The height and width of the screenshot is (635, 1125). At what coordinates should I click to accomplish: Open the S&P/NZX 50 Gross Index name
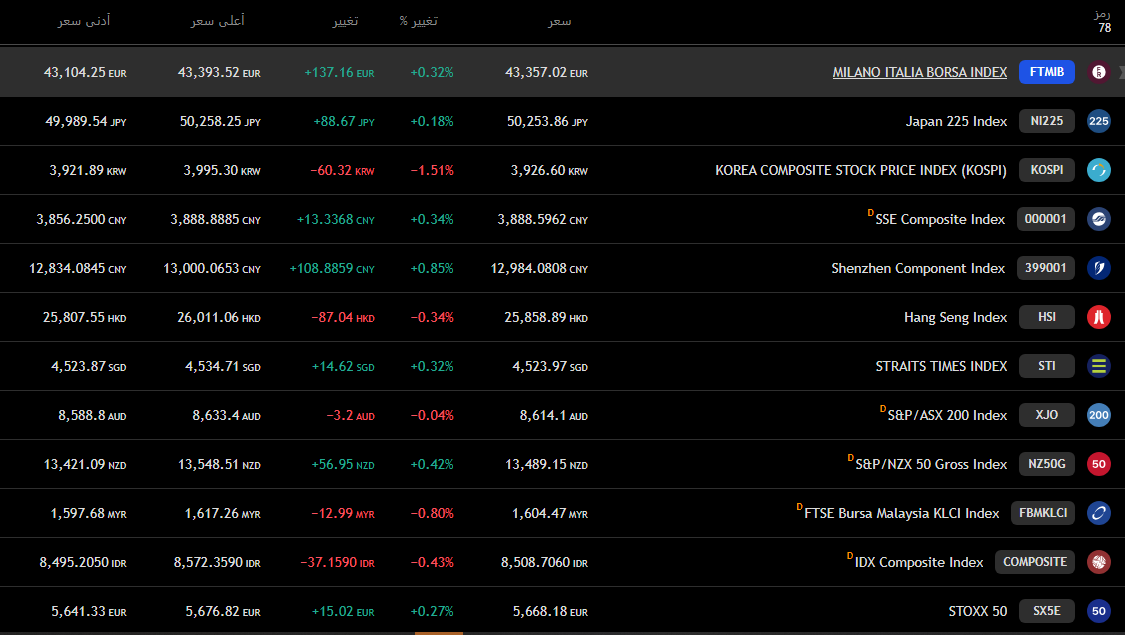(x=931, y=464)
